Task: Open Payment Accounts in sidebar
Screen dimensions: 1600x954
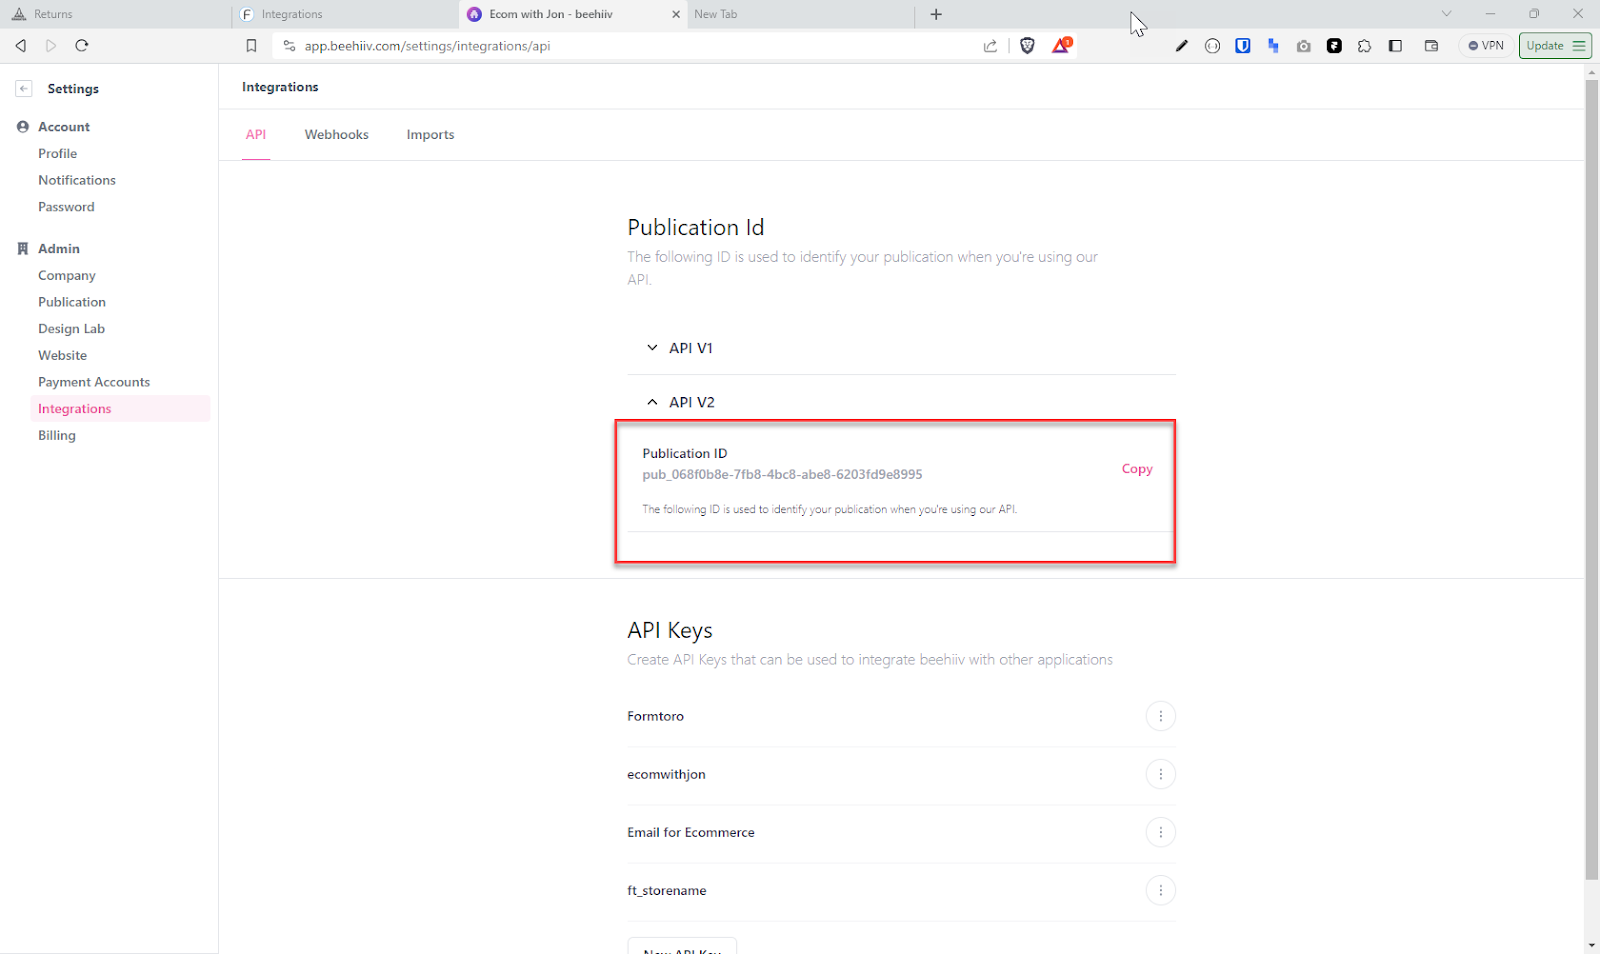Action: [x=94, y=382]
